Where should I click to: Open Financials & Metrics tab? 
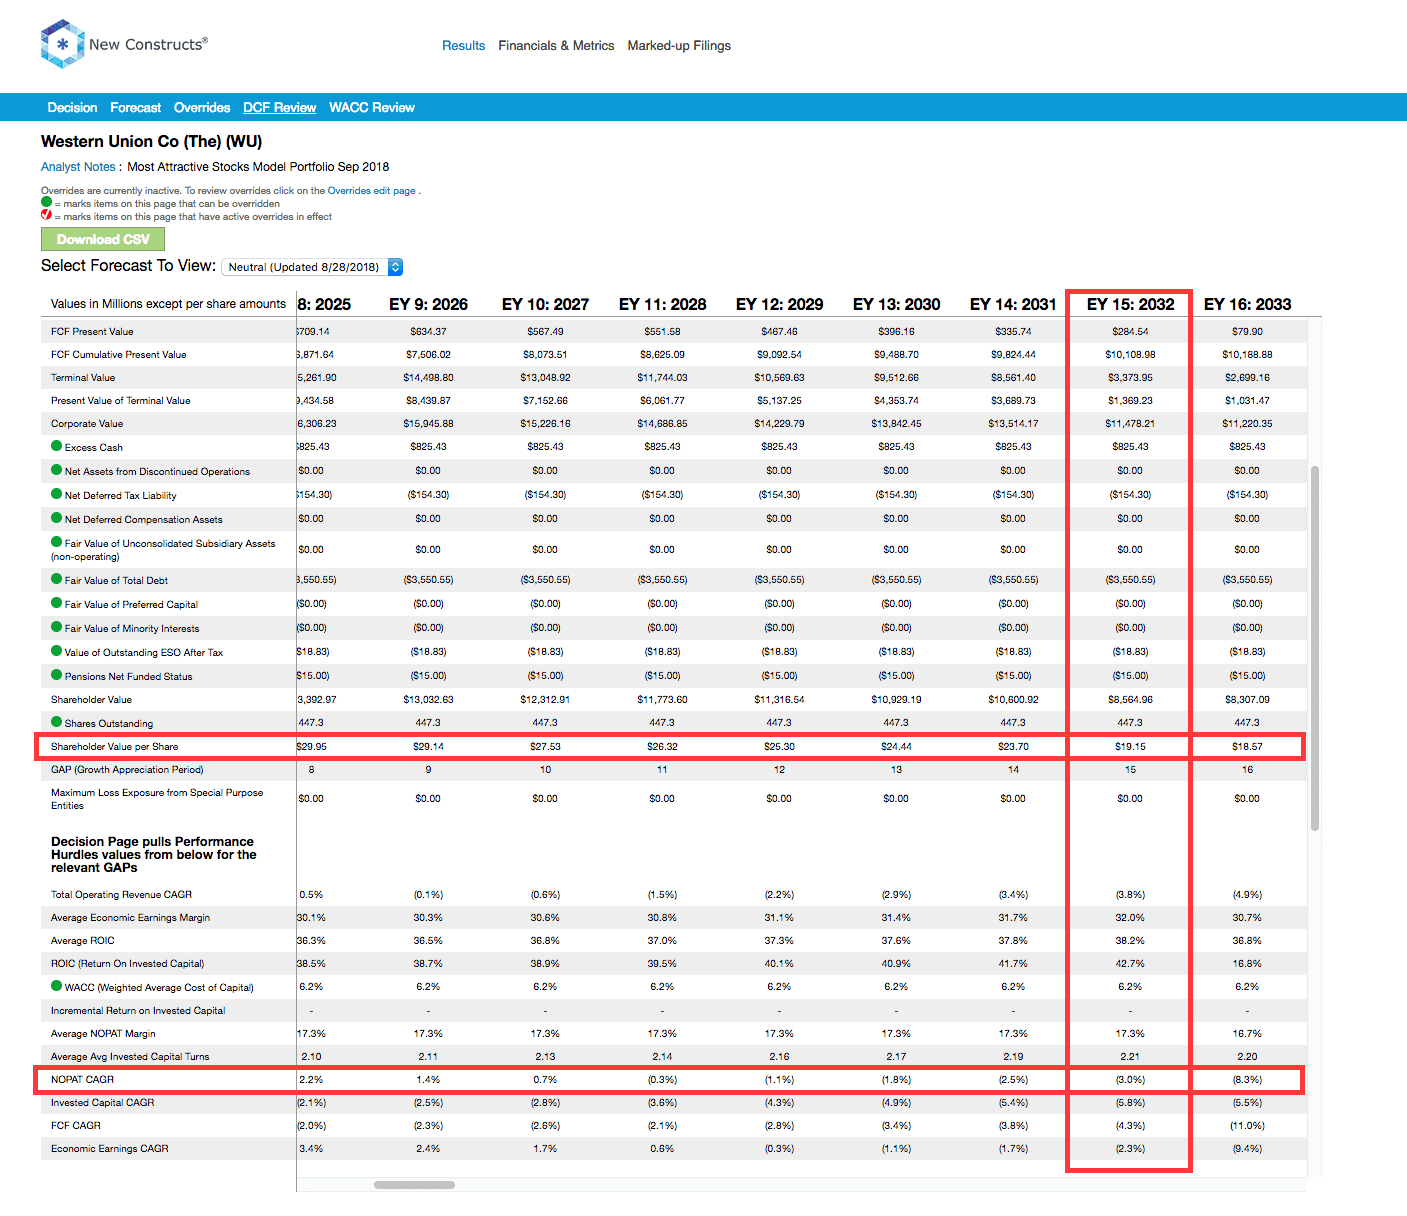(556, 45)
